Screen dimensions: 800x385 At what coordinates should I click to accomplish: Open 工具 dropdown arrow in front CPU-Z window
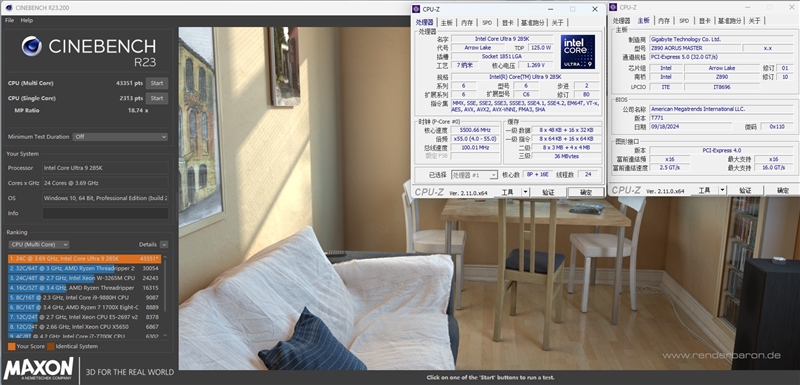pos(526,192)
